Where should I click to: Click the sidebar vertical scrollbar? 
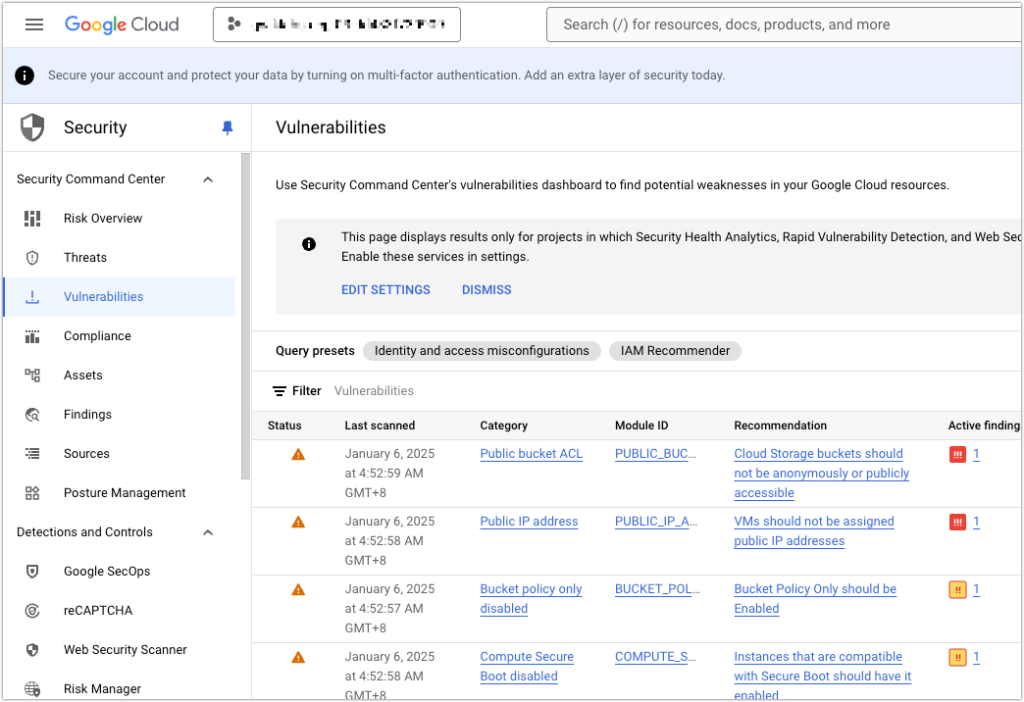246,316
